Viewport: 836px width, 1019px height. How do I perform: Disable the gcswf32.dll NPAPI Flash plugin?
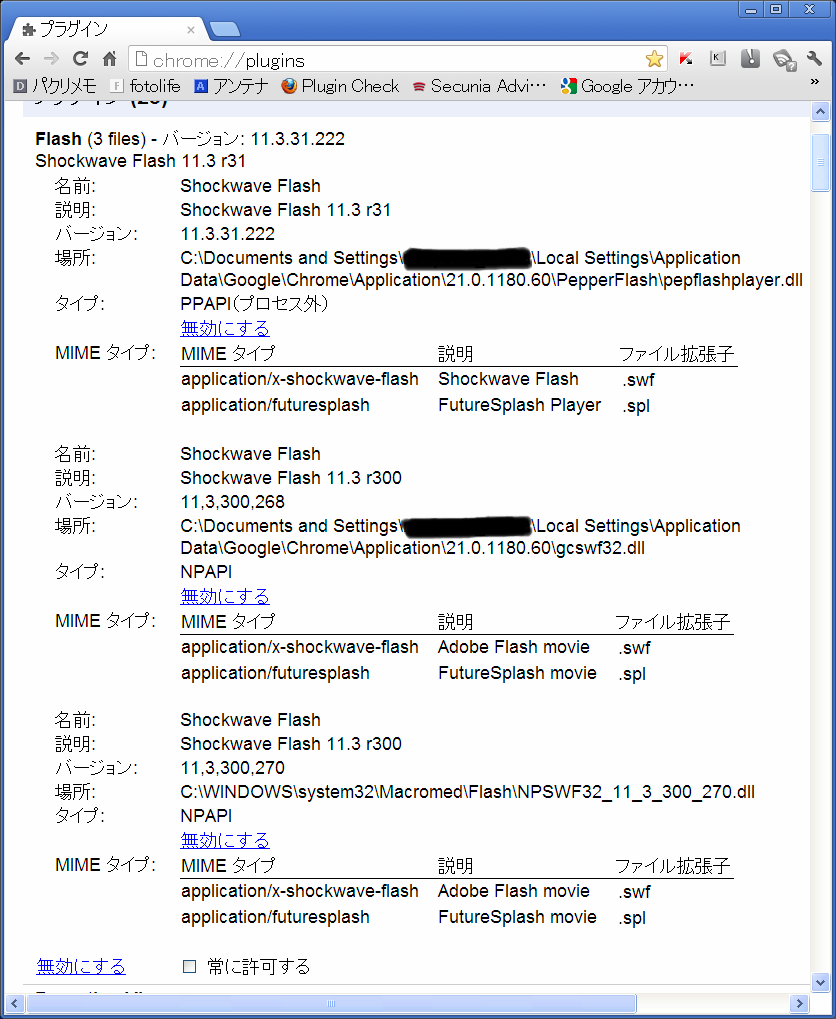coord(225,596)
